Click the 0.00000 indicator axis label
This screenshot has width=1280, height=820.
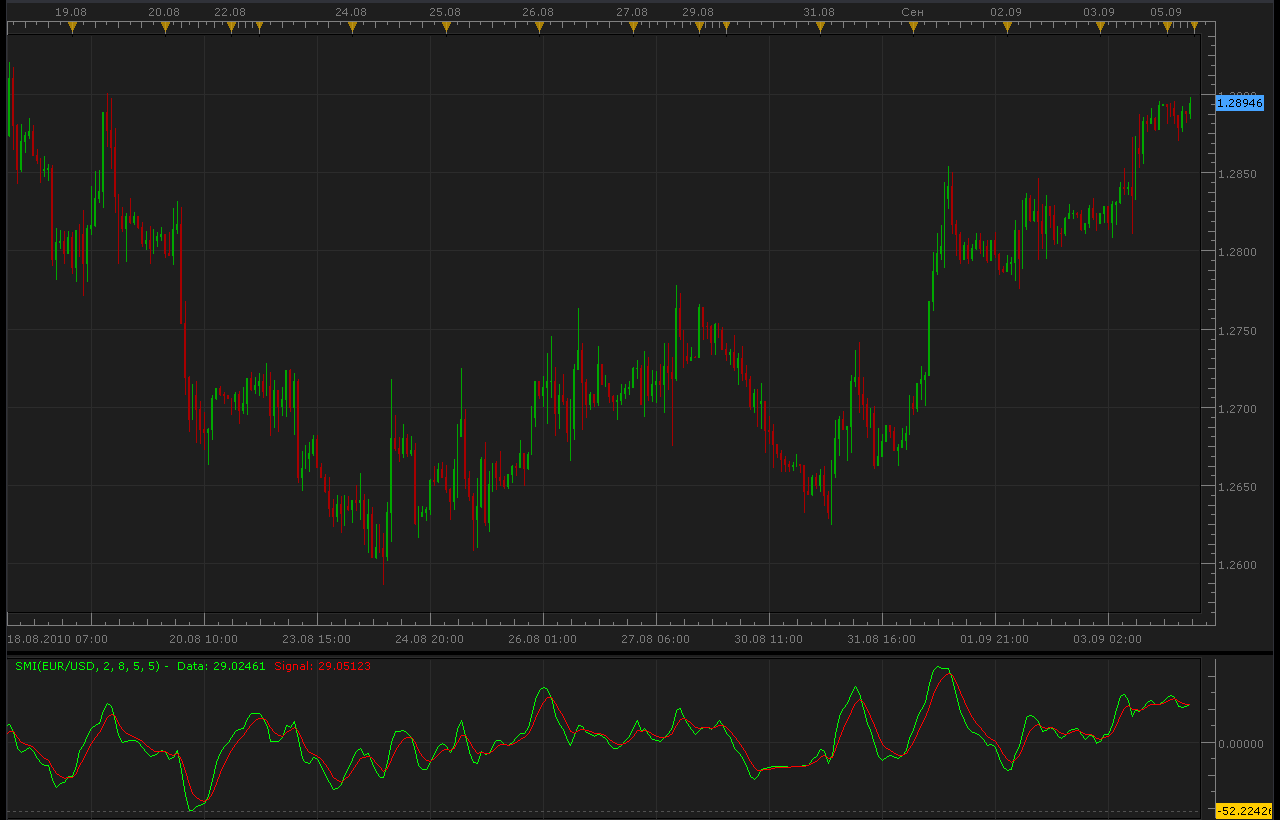click(1241, 743)
